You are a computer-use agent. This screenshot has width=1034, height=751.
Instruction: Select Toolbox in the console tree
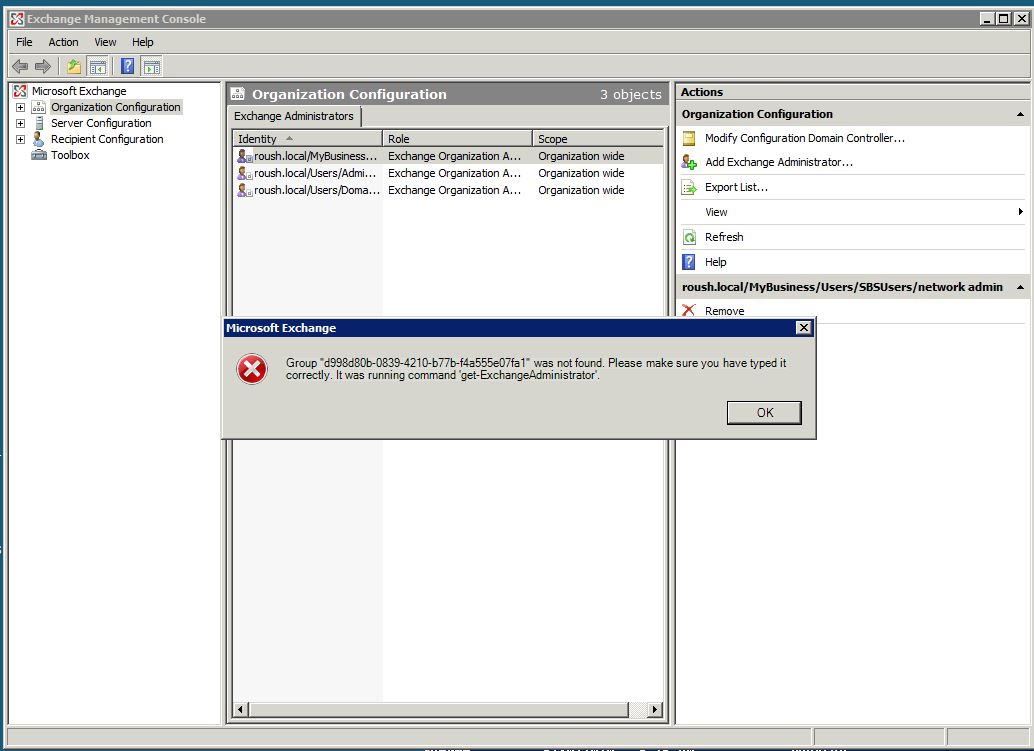(70, 155)
